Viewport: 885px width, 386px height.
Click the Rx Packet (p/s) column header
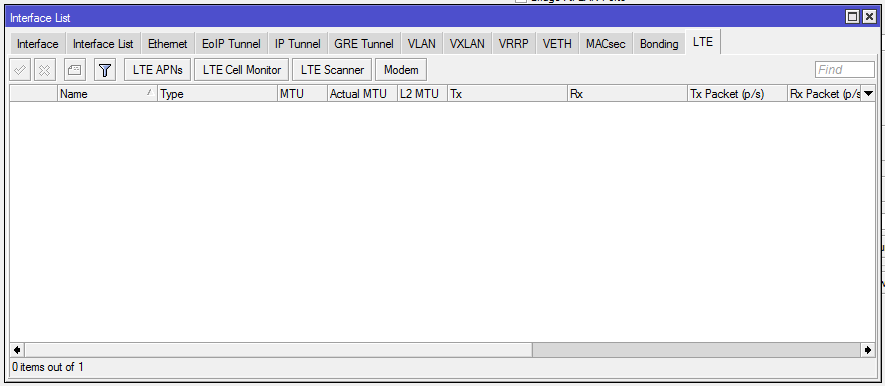825,94
